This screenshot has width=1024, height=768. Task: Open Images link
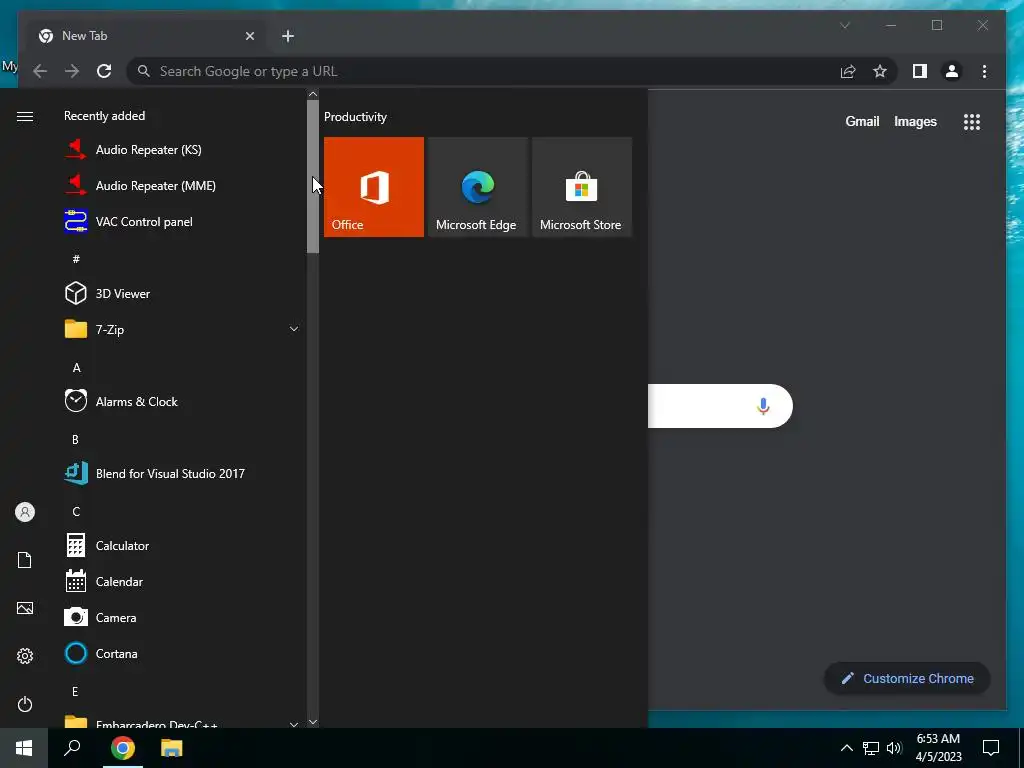coord(915,121)
